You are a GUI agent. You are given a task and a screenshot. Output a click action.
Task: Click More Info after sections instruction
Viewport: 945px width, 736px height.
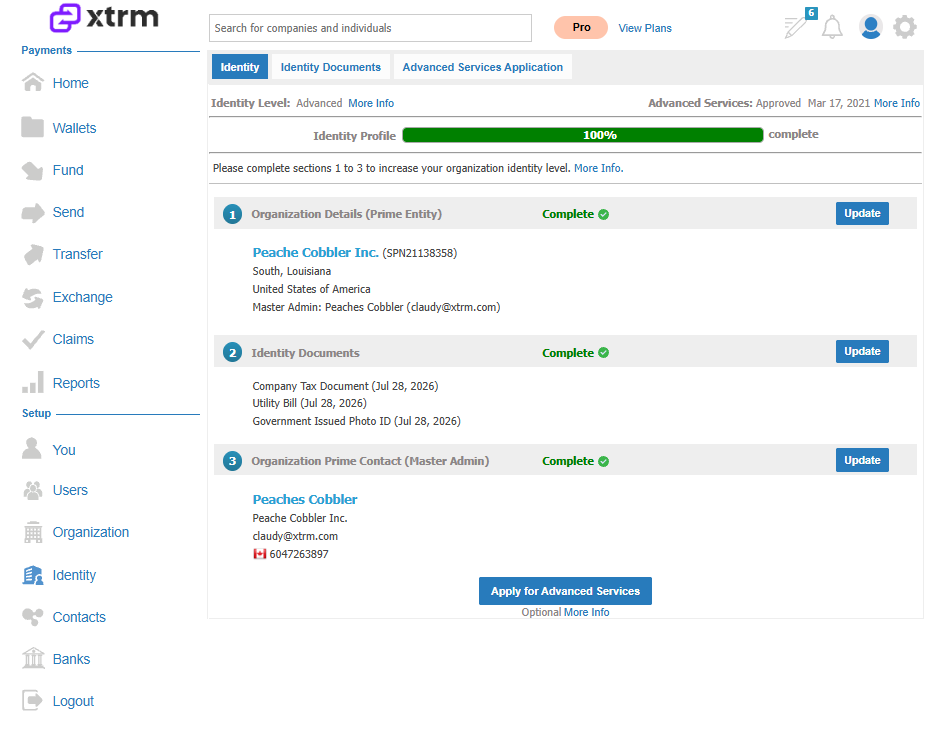(x=598, y=168)
